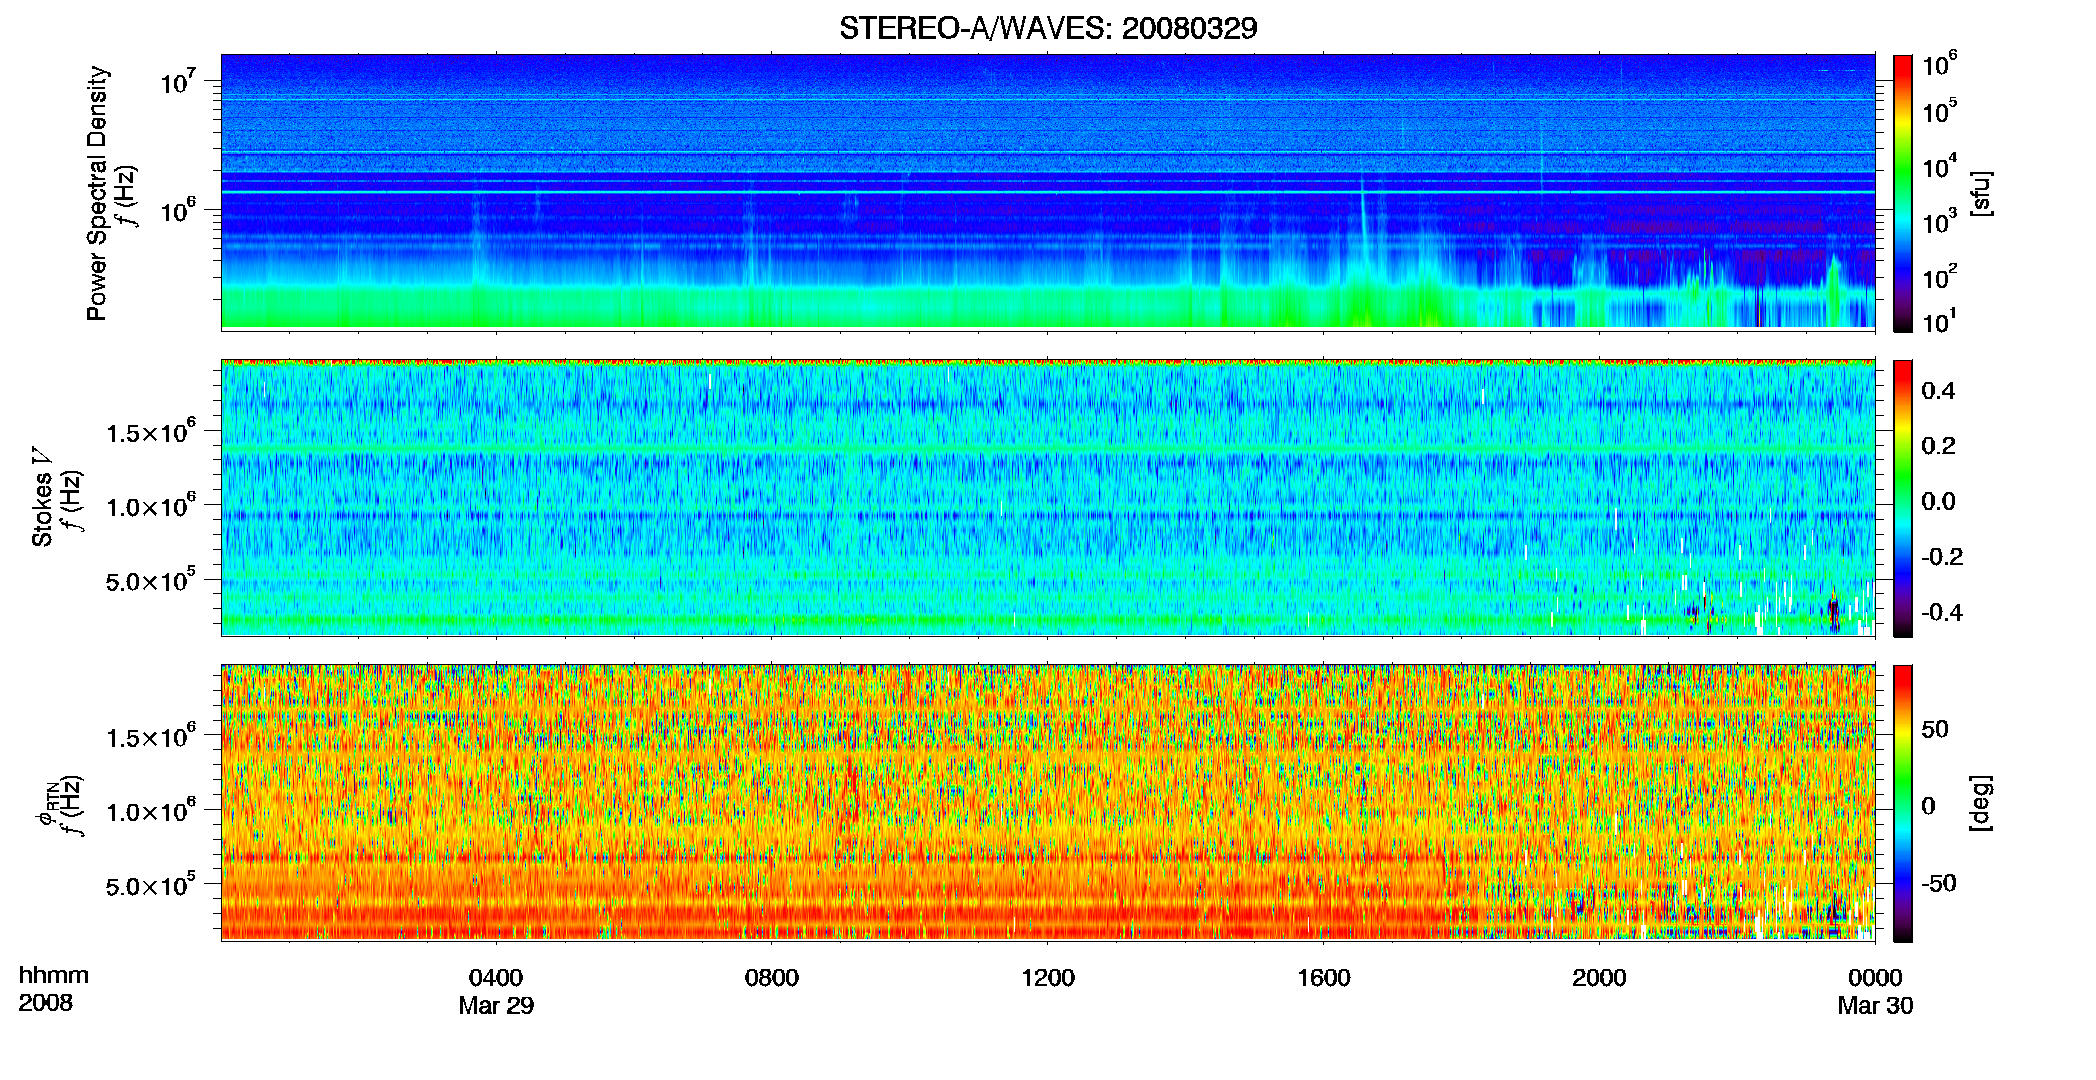Select the 0800 time axis tick label

tap(772, 978)
